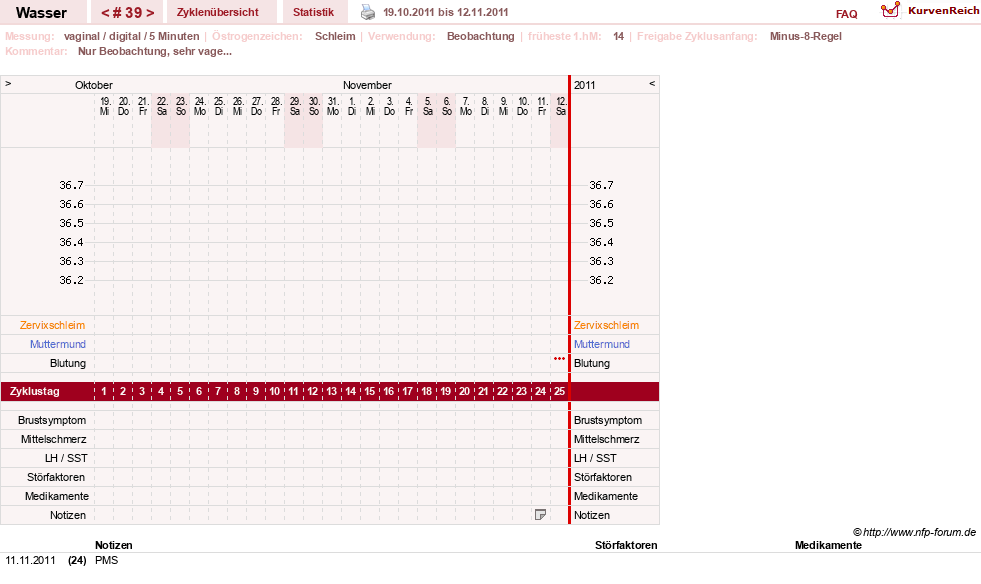Go to next cycle with the '>' arrow

click(150, 13)
